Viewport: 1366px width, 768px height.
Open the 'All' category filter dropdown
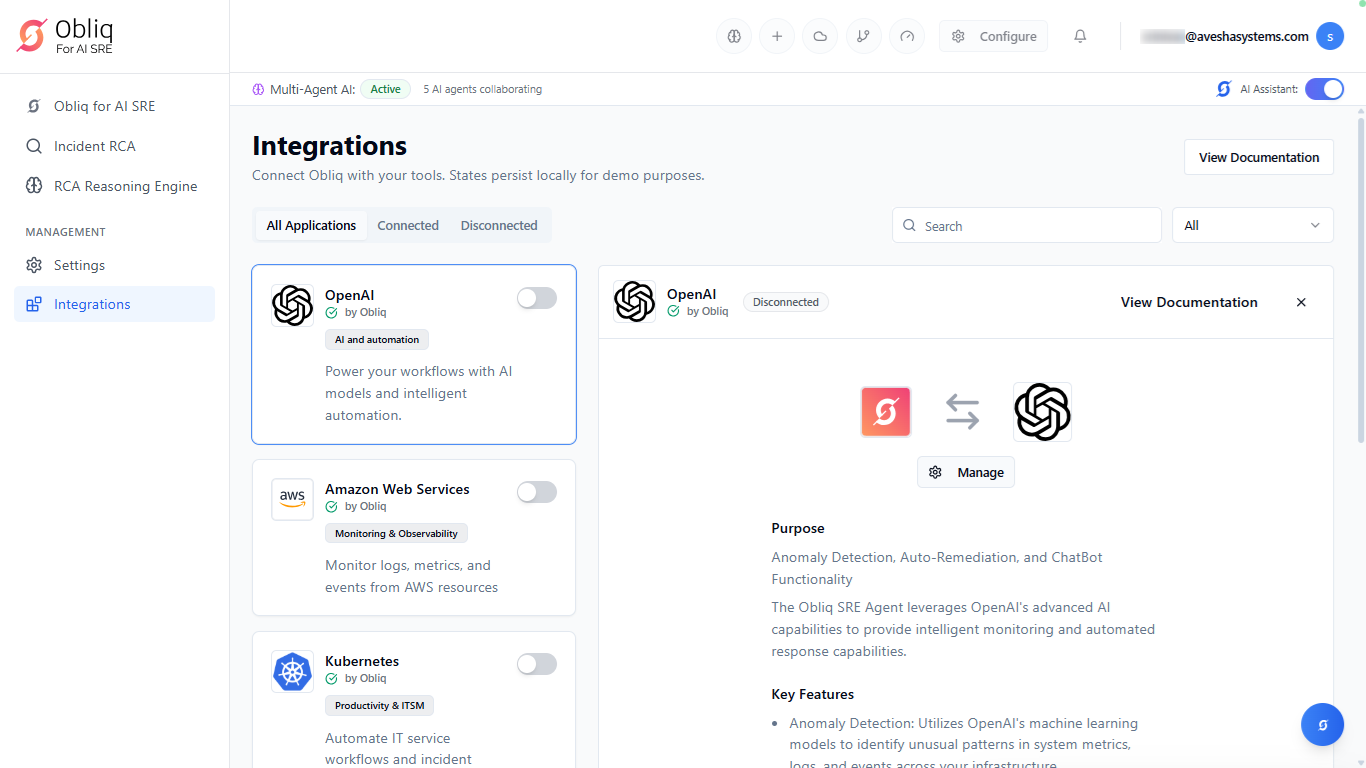[1252, 225]
